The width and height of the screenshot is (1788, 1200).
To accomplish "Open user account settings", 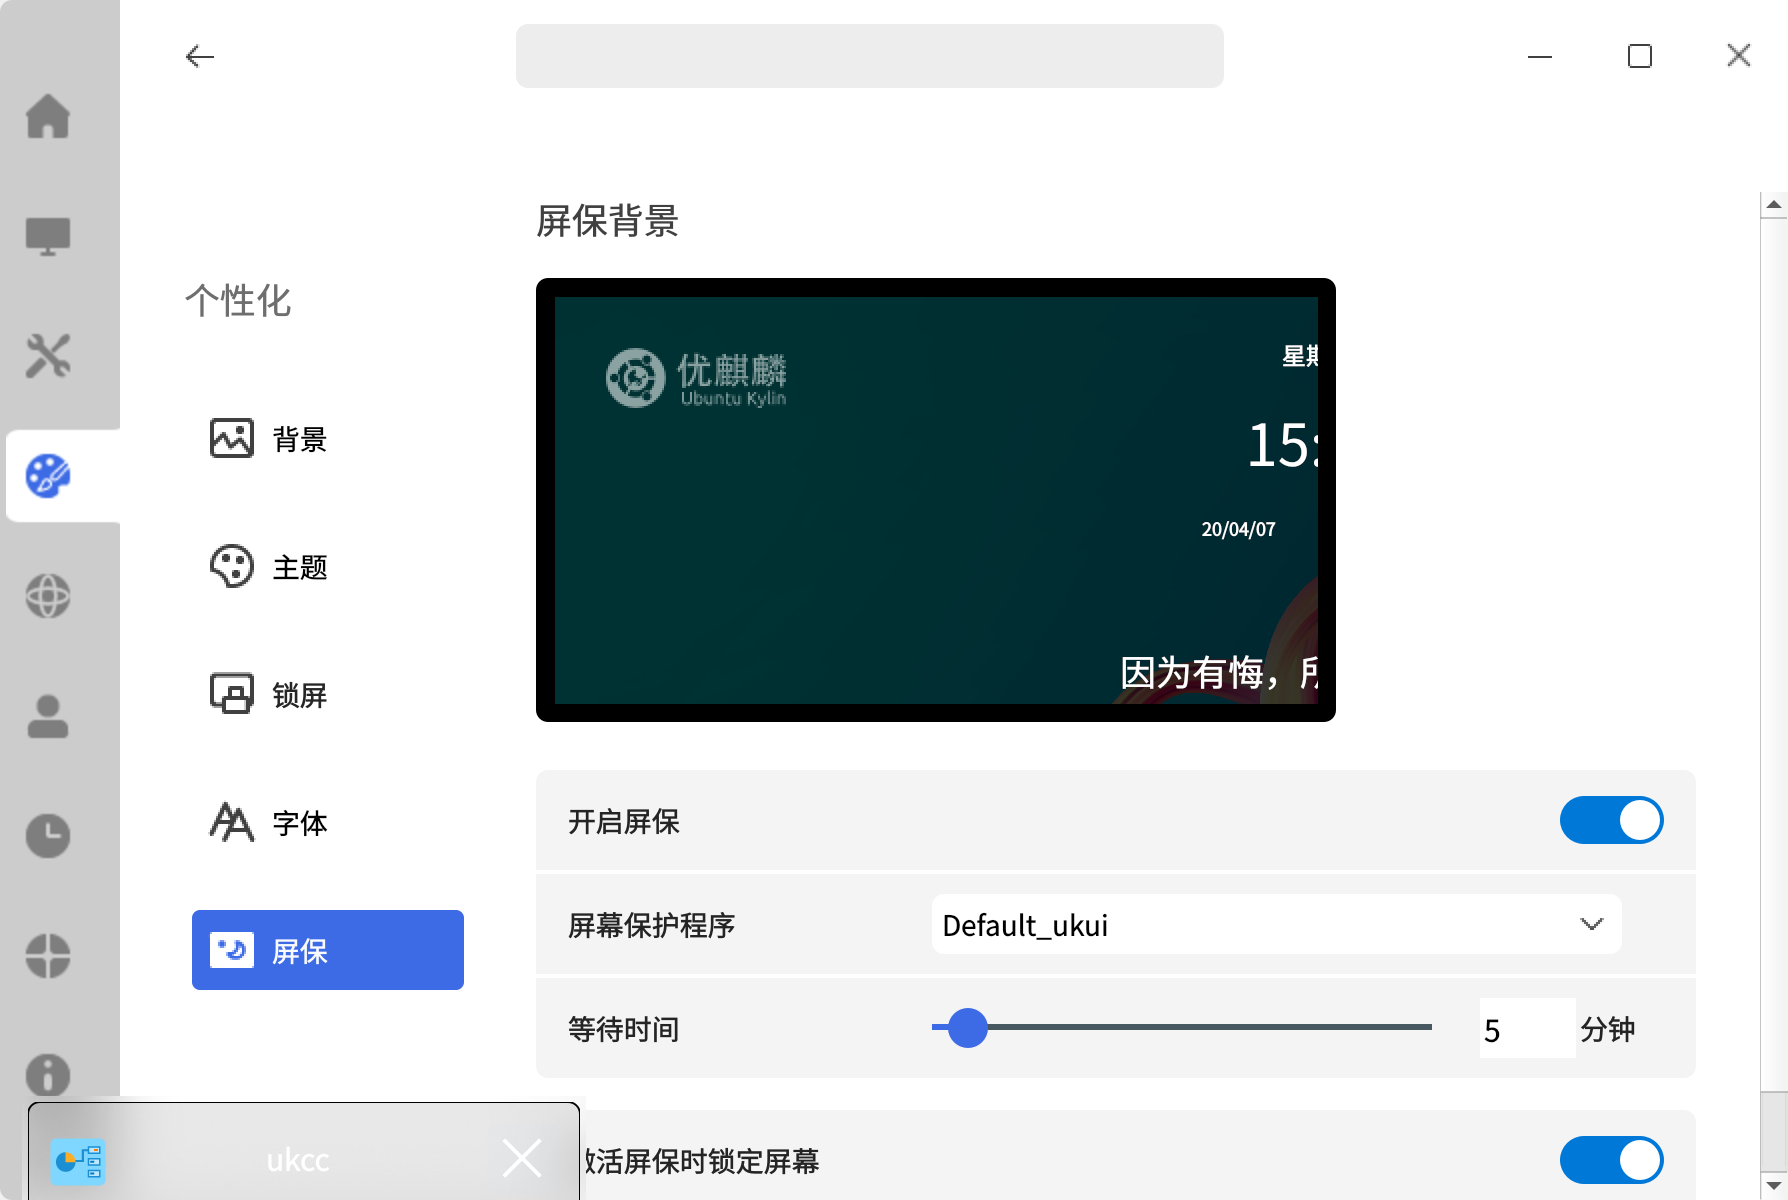I will 49,717.
